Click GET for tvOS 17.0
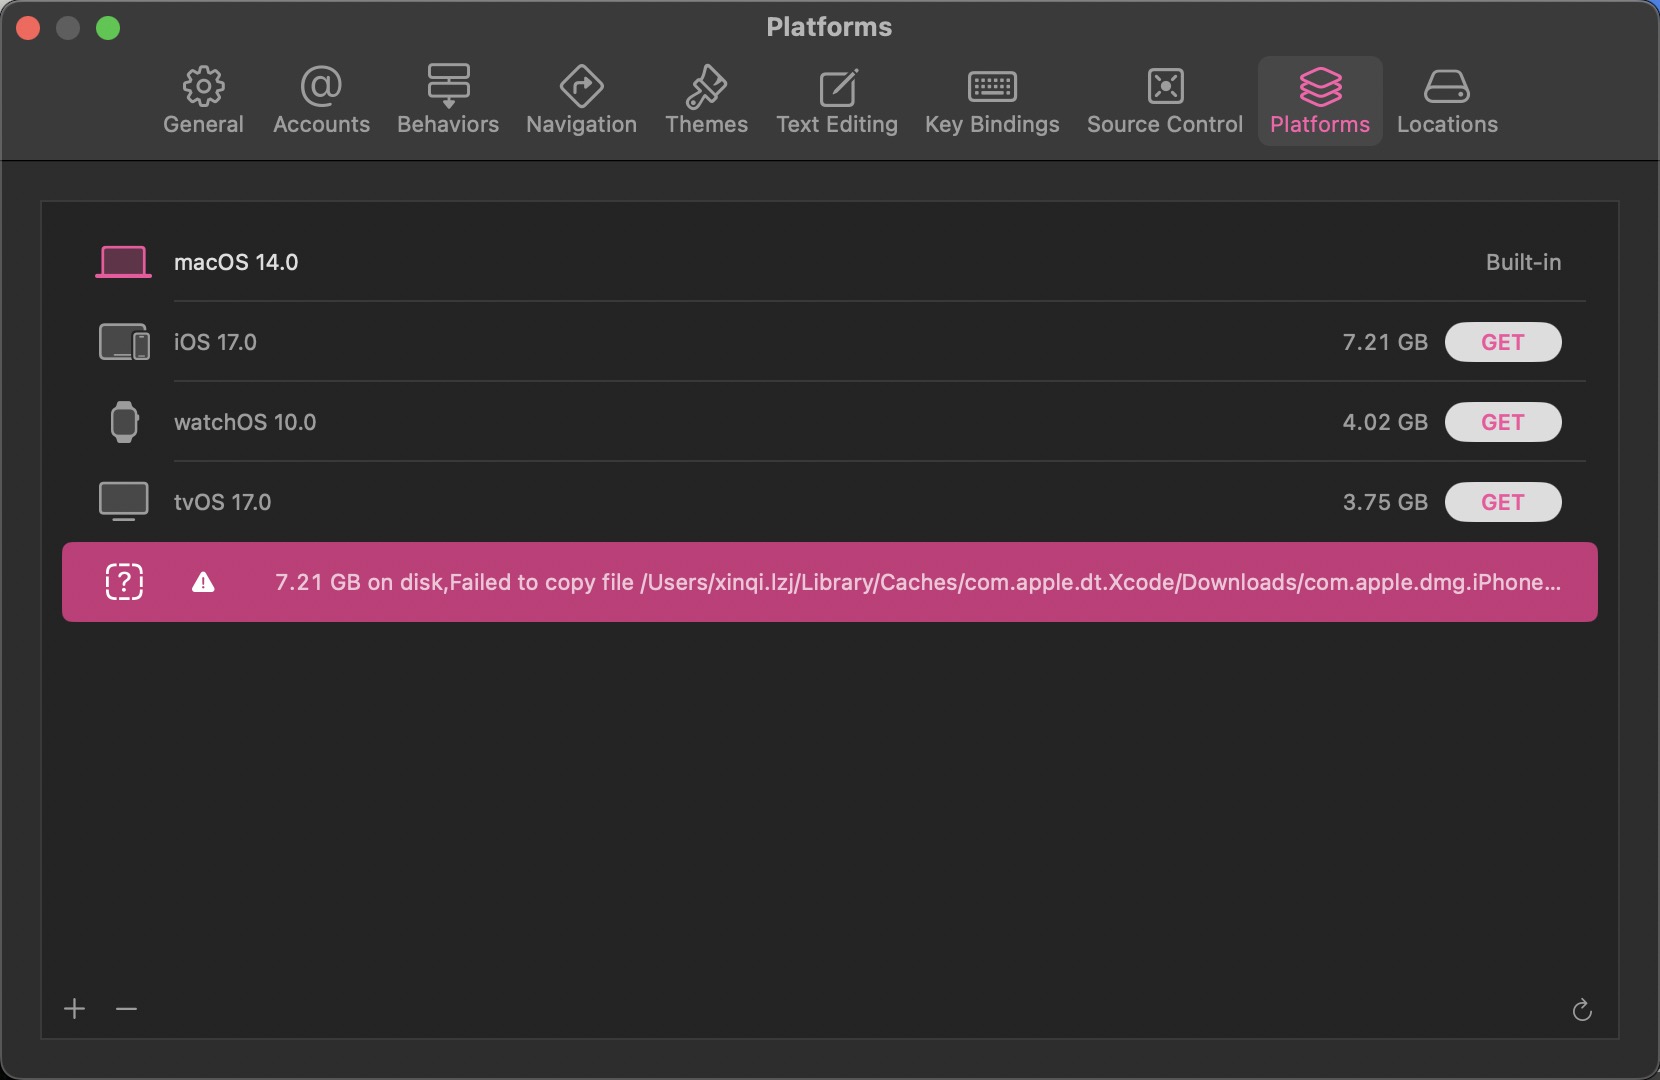The width and height of the screenshot is (1660, 1080). pyautogui.click(x=1502, y=502)
